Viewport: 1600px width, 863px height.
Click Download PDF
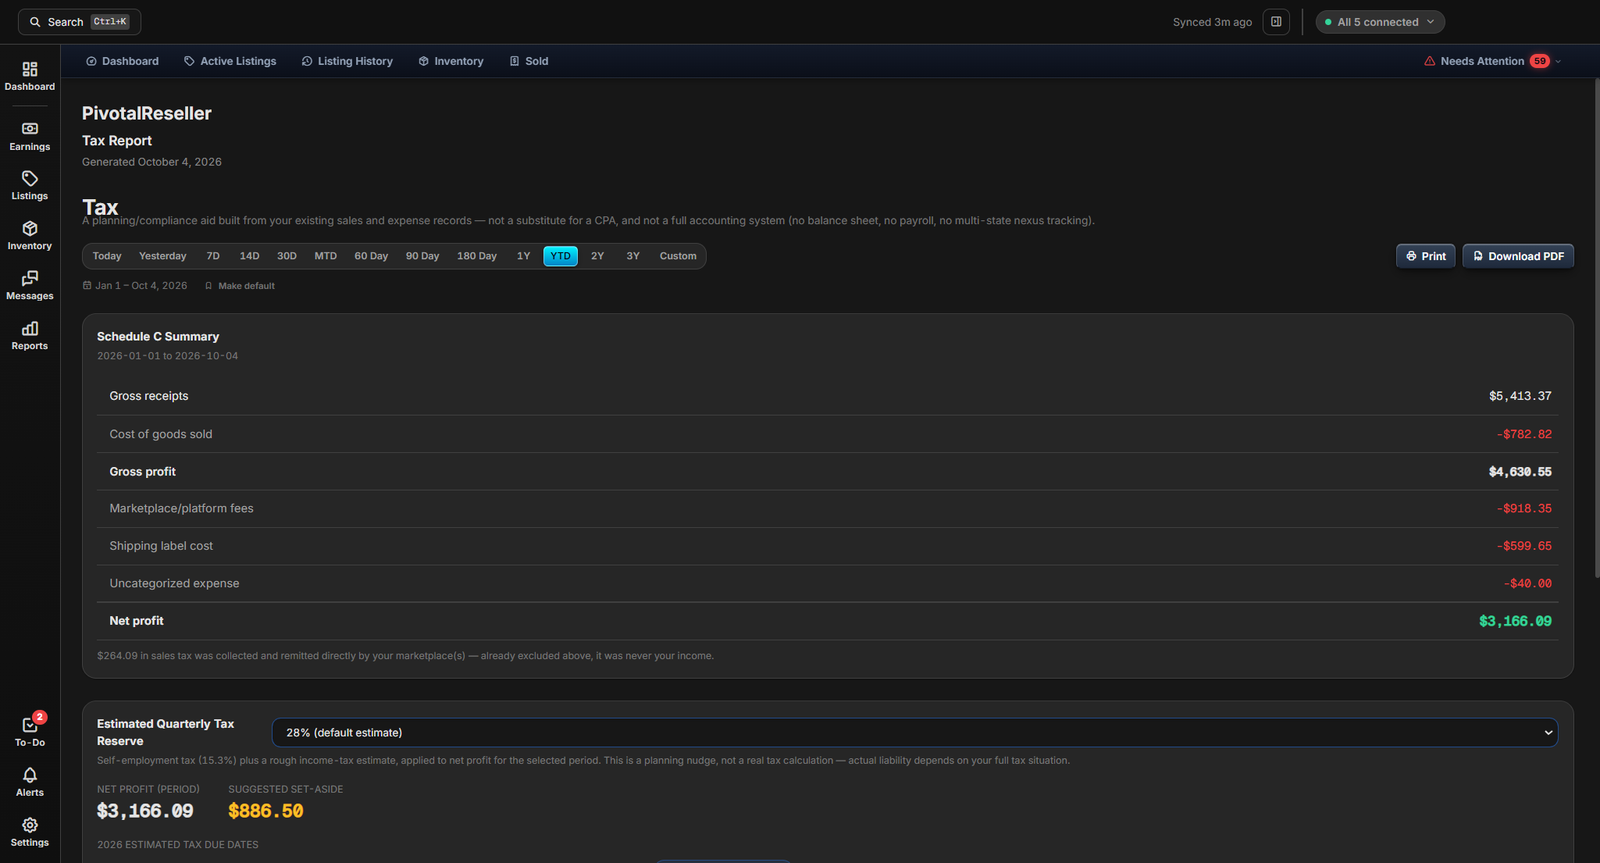point(1518,256)
